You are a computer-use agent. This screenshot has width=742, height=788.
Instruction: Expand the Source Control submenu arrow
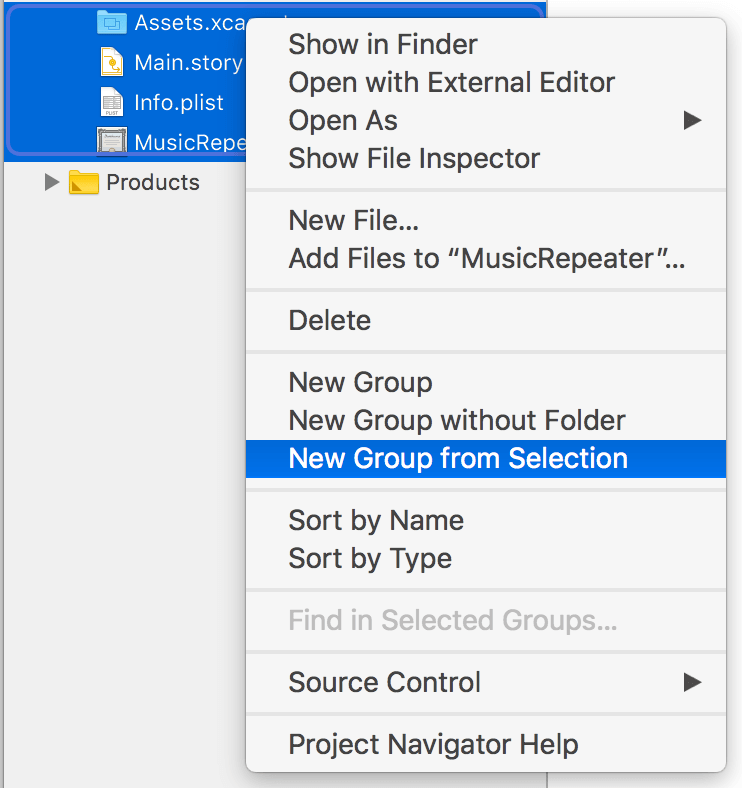click(x=691, y=682)
